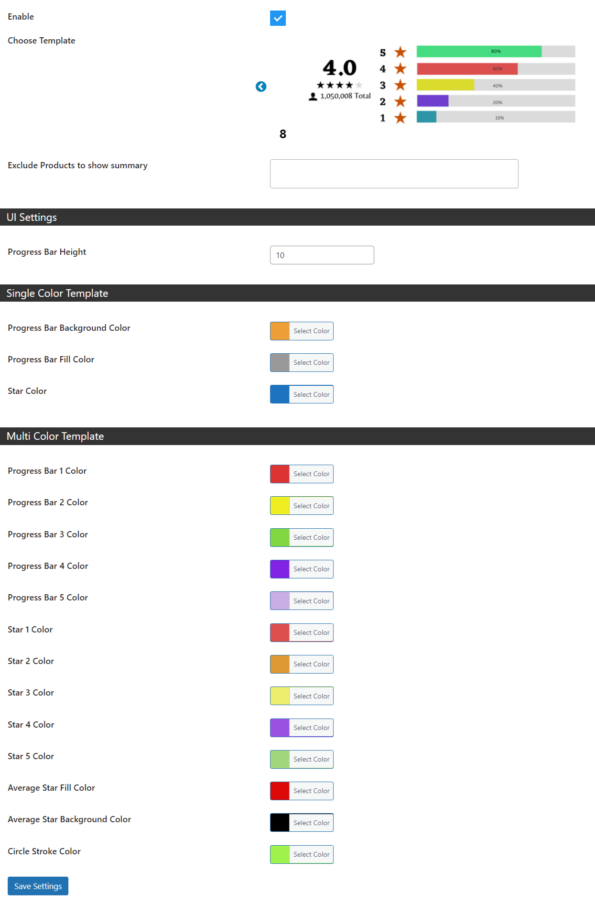The image size is (595, 904).
Task: Pick a Progress Bar 3 Color
Action: (x=302, y=537)
